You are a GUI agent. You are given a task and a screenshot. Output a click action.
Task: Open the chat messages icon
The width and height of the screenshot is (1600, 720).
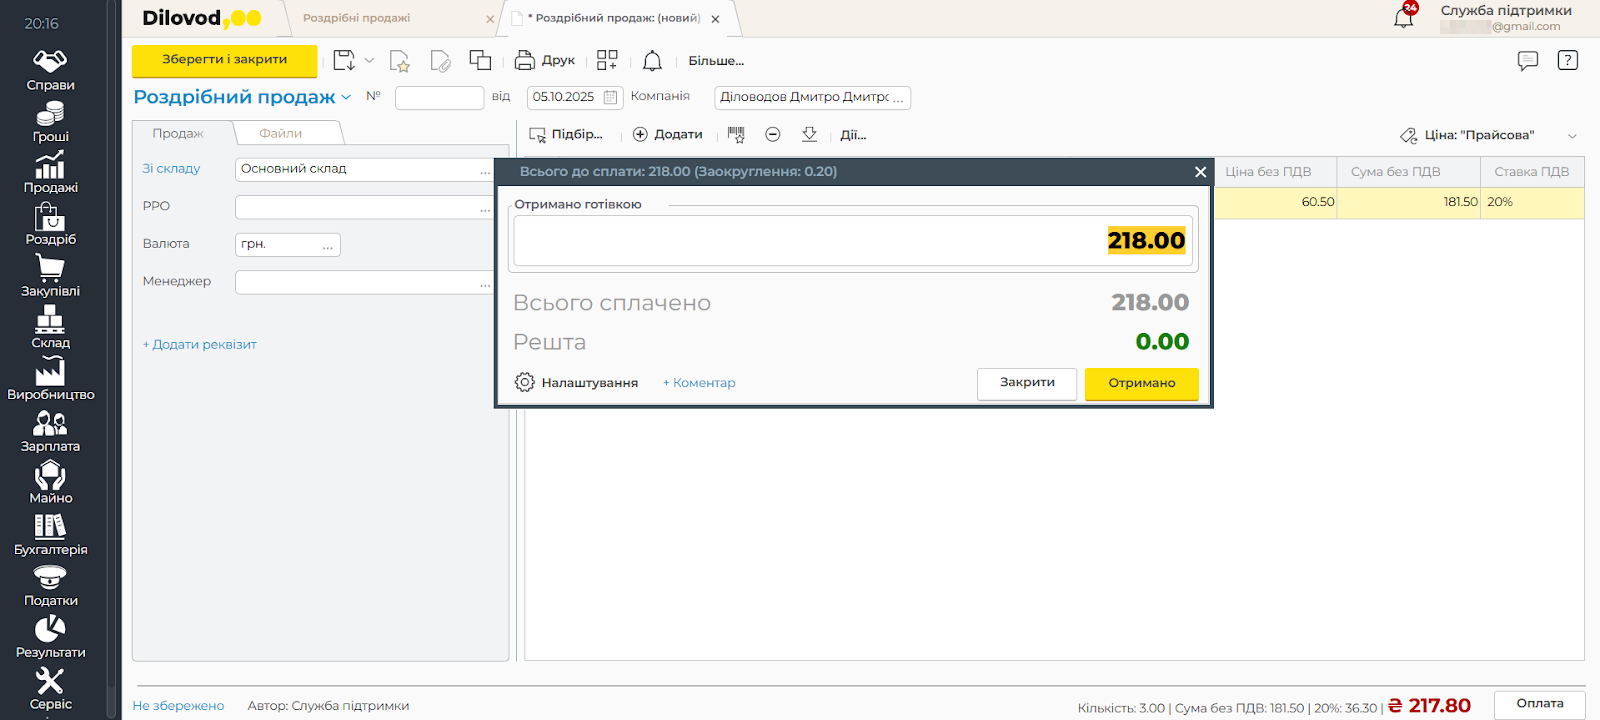[1527, 61]
